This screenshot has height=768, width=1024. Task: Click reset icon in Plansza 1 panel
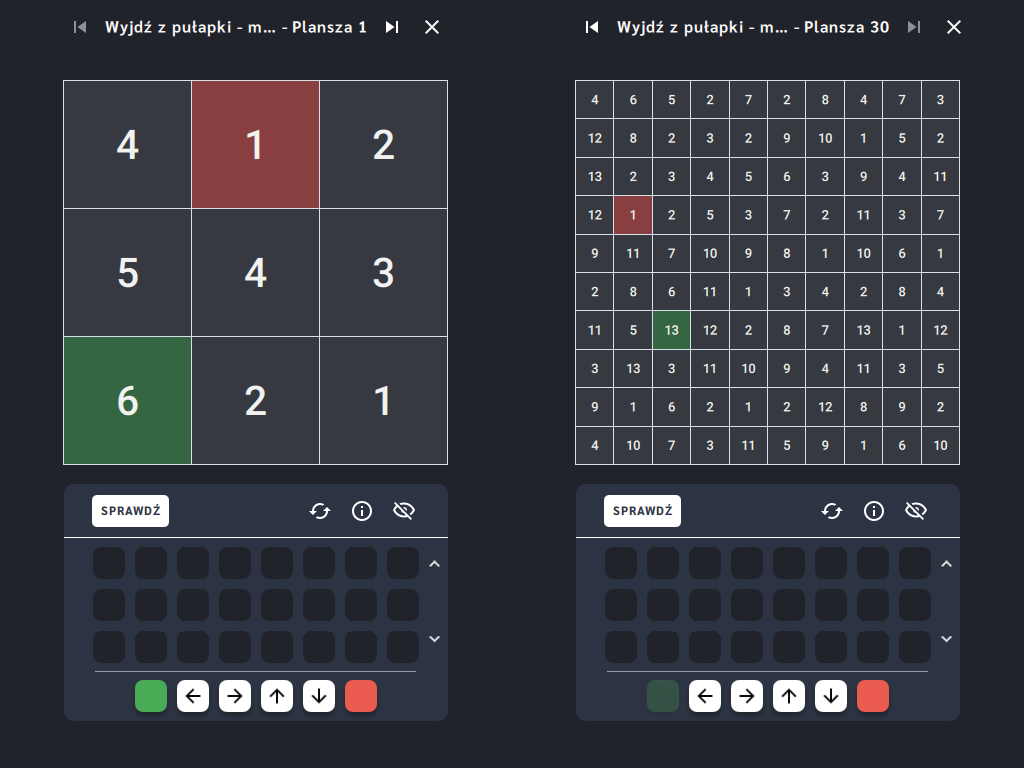point(320,511)
